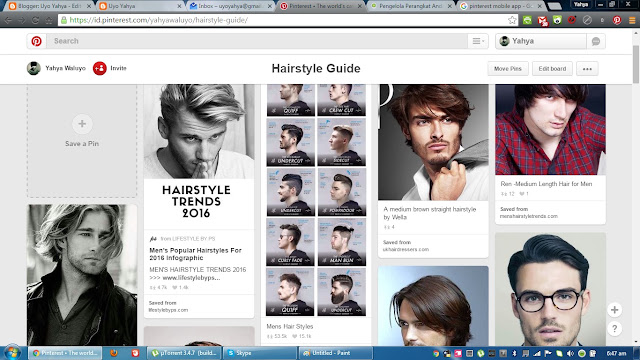Open the categories menu icon beside search
Screen dimensions: 640x360
pyautogui.click(x=478, y=41)
